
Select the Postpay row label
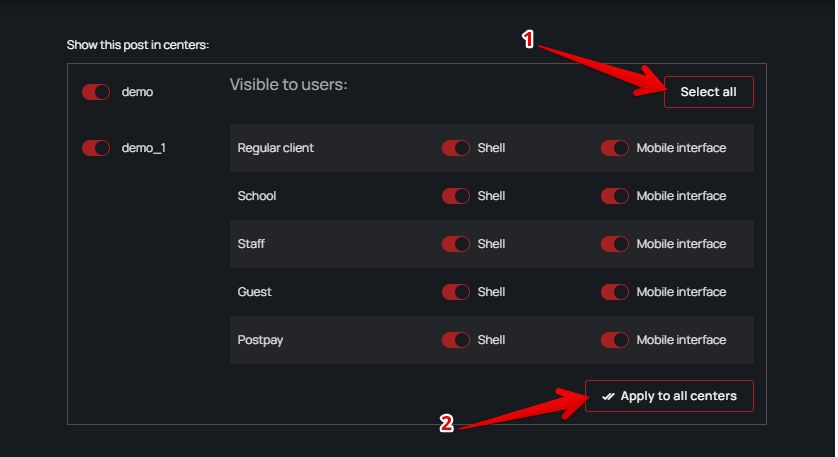260,340
